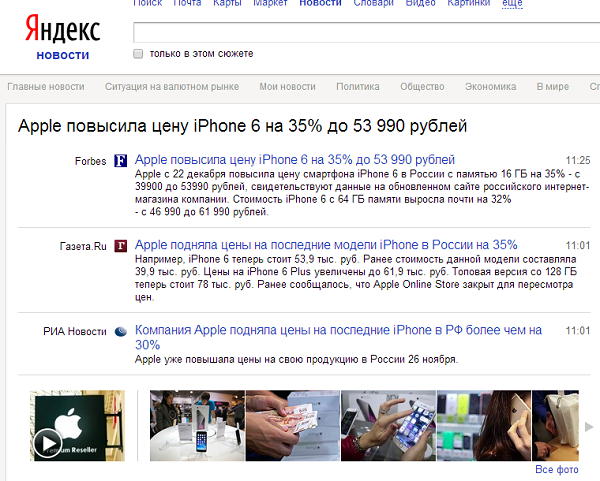Play the Apple Premium Reseller video
600x481 pixels.
pos(47,443)
